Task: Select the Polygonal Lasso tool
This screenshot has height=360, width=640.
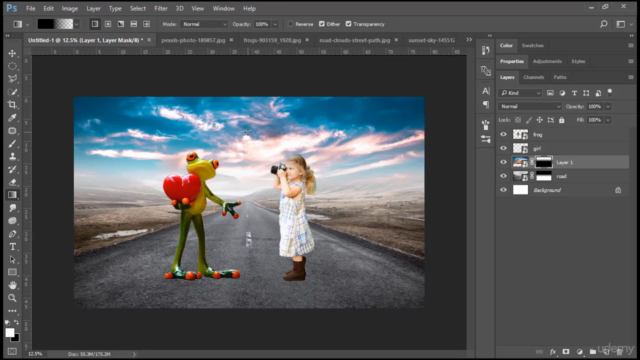Action: pos(12,79)
